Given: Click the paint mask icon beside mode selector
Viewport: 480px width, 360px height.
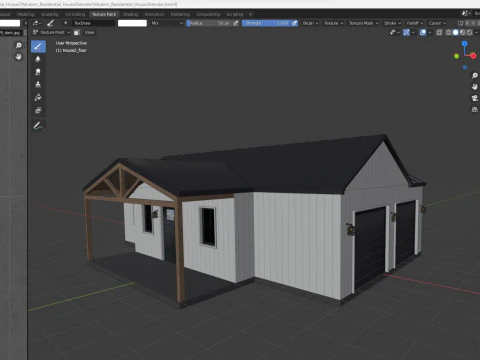Looking at the screenshot, I should point(77,32).
